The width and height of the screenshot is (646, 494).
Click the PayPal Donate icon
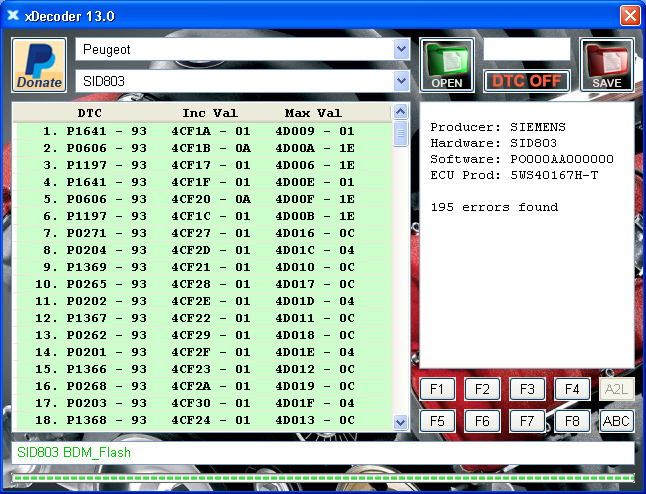point(39,65)
